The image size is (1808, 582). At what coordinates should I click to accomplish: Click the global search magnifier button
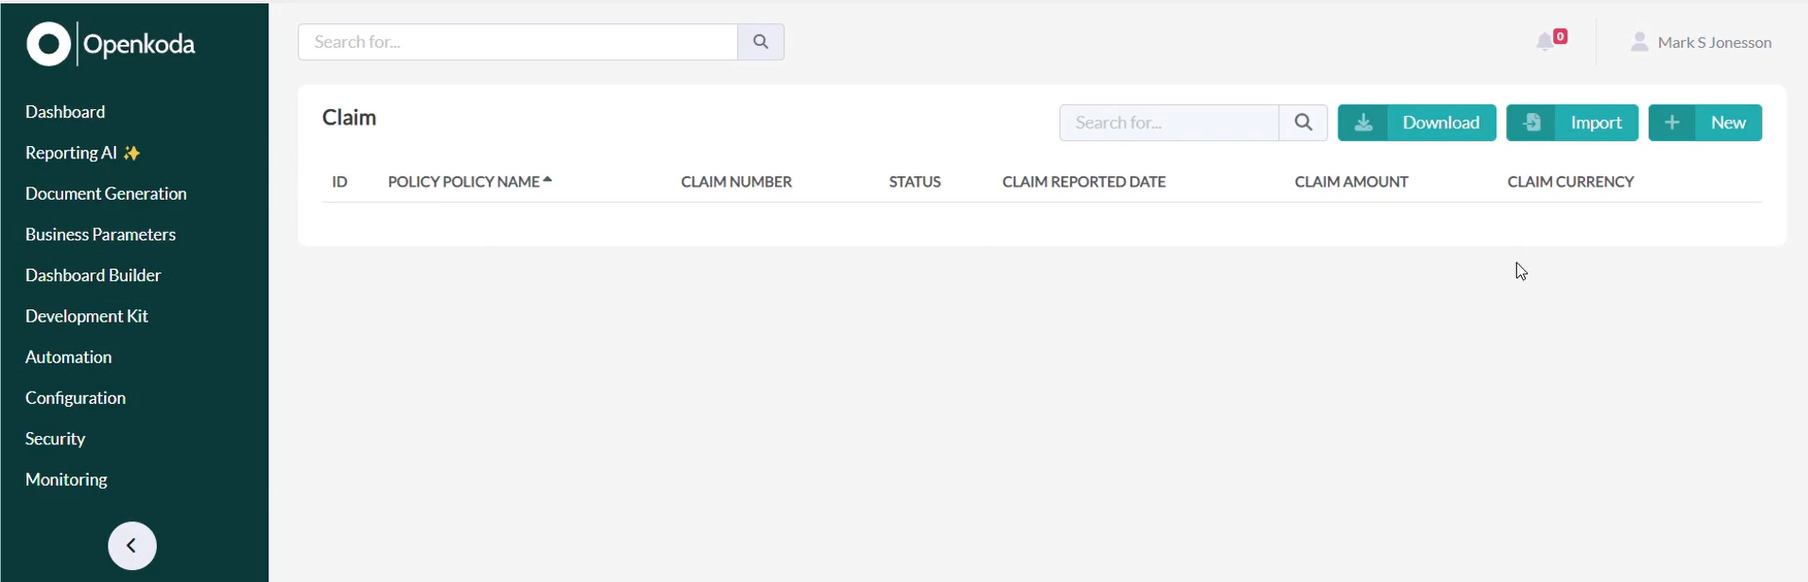[761, 42]
